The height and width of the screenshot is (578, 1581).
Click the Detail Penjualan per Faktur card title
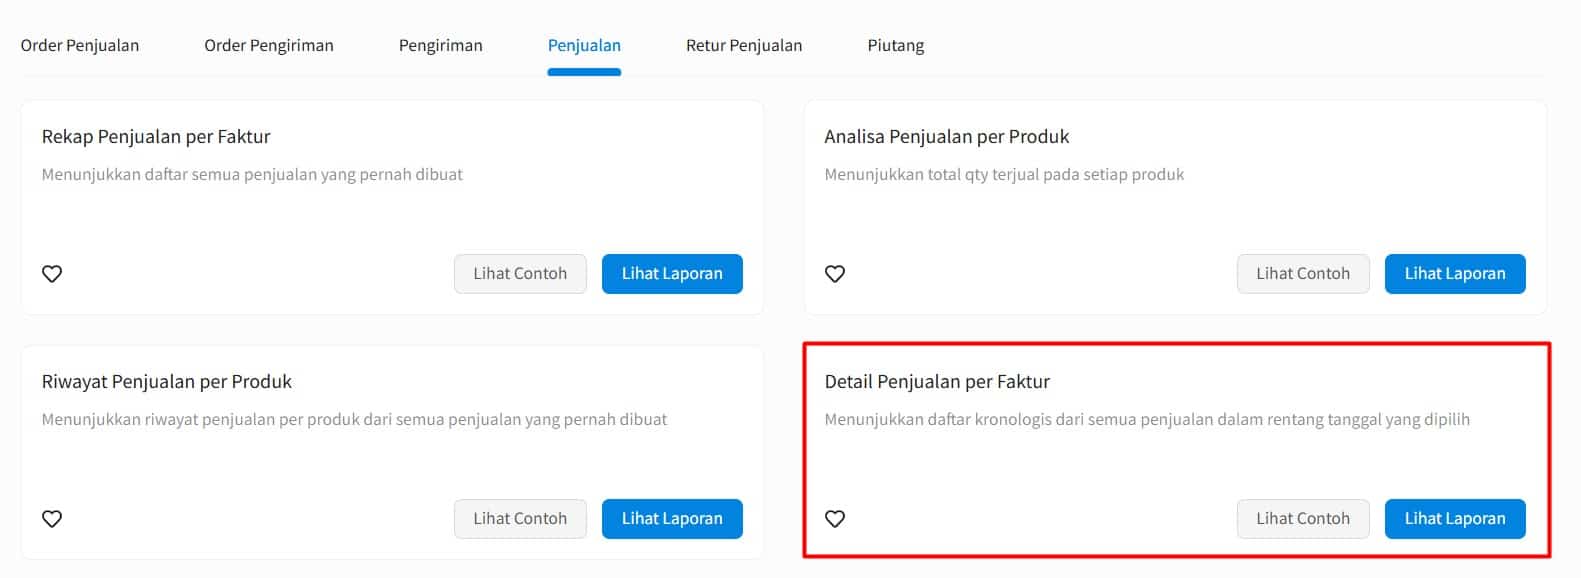pos(937,382)
